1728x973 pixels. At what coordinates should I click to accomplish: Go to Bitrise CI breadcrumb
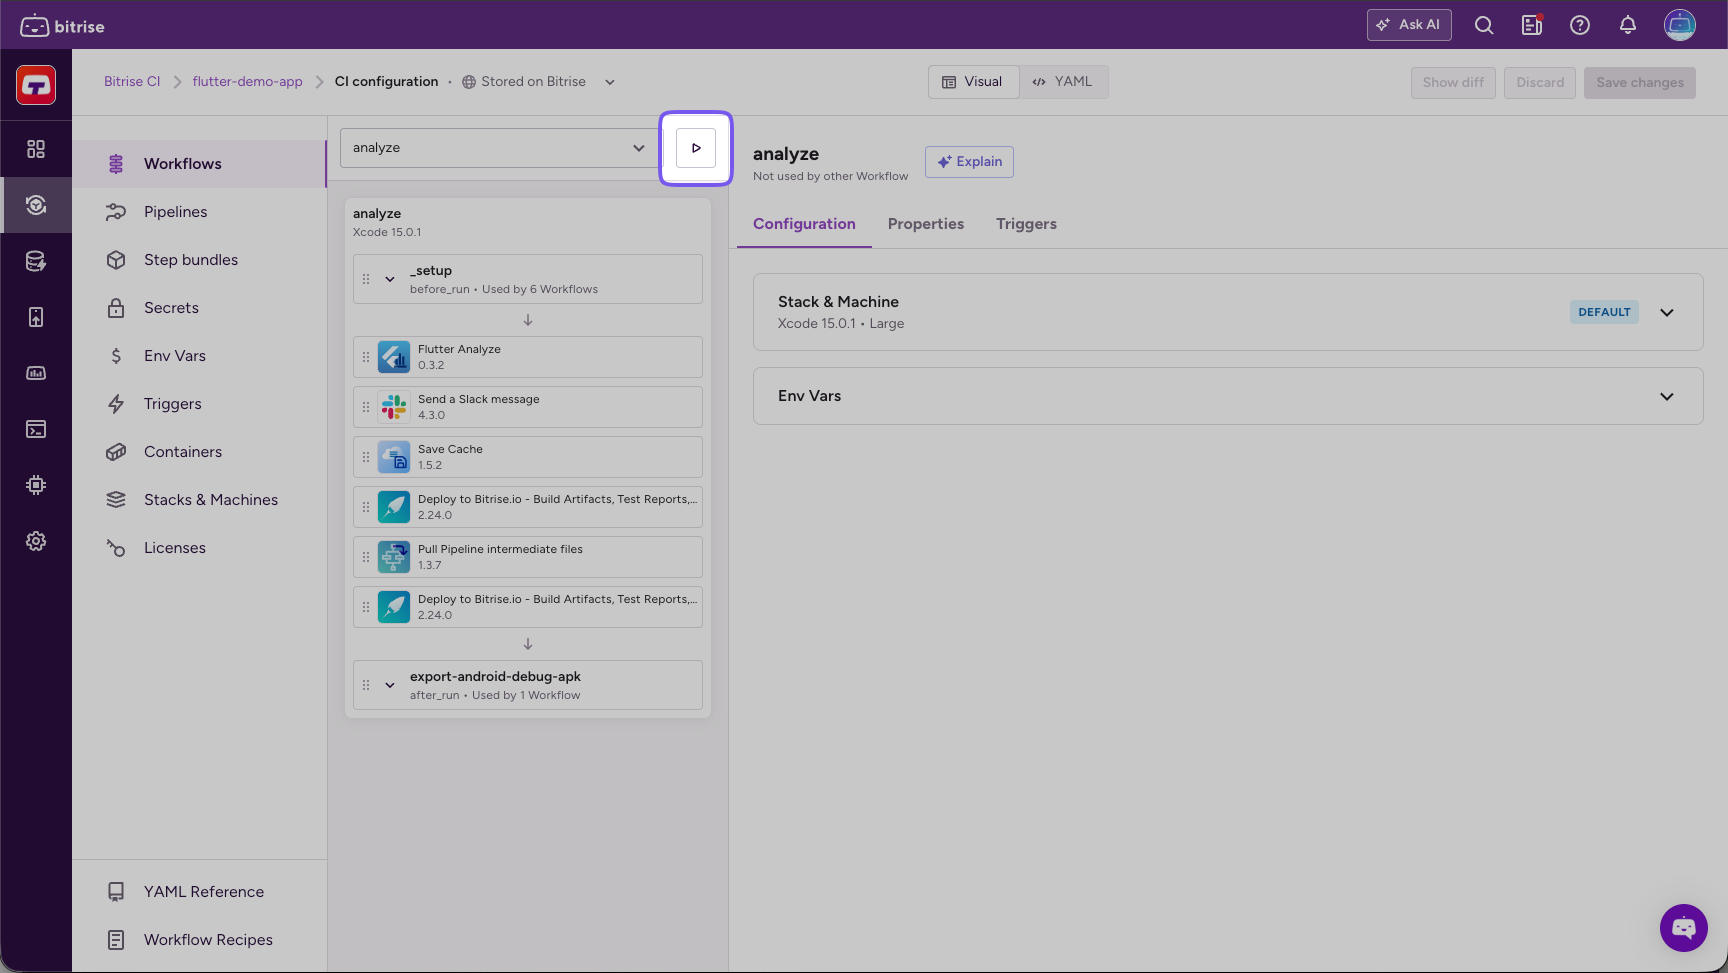[x=132, y=82]
